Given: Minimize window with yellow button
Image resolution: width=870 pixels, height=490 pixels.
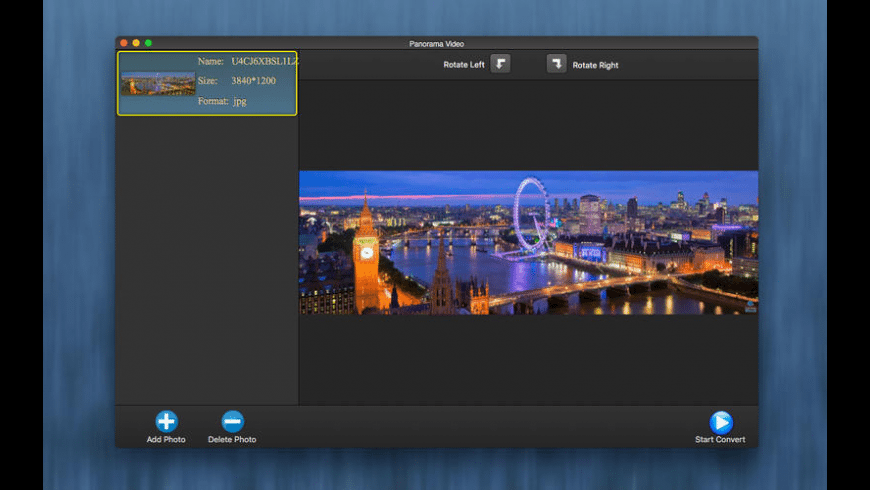Looking at the screenshot, I should click(136, 43).
